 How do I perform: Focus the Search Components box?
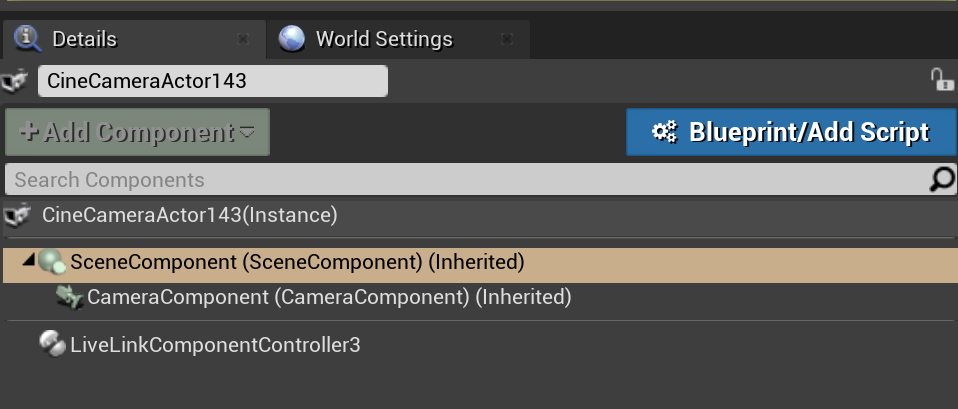460,180
